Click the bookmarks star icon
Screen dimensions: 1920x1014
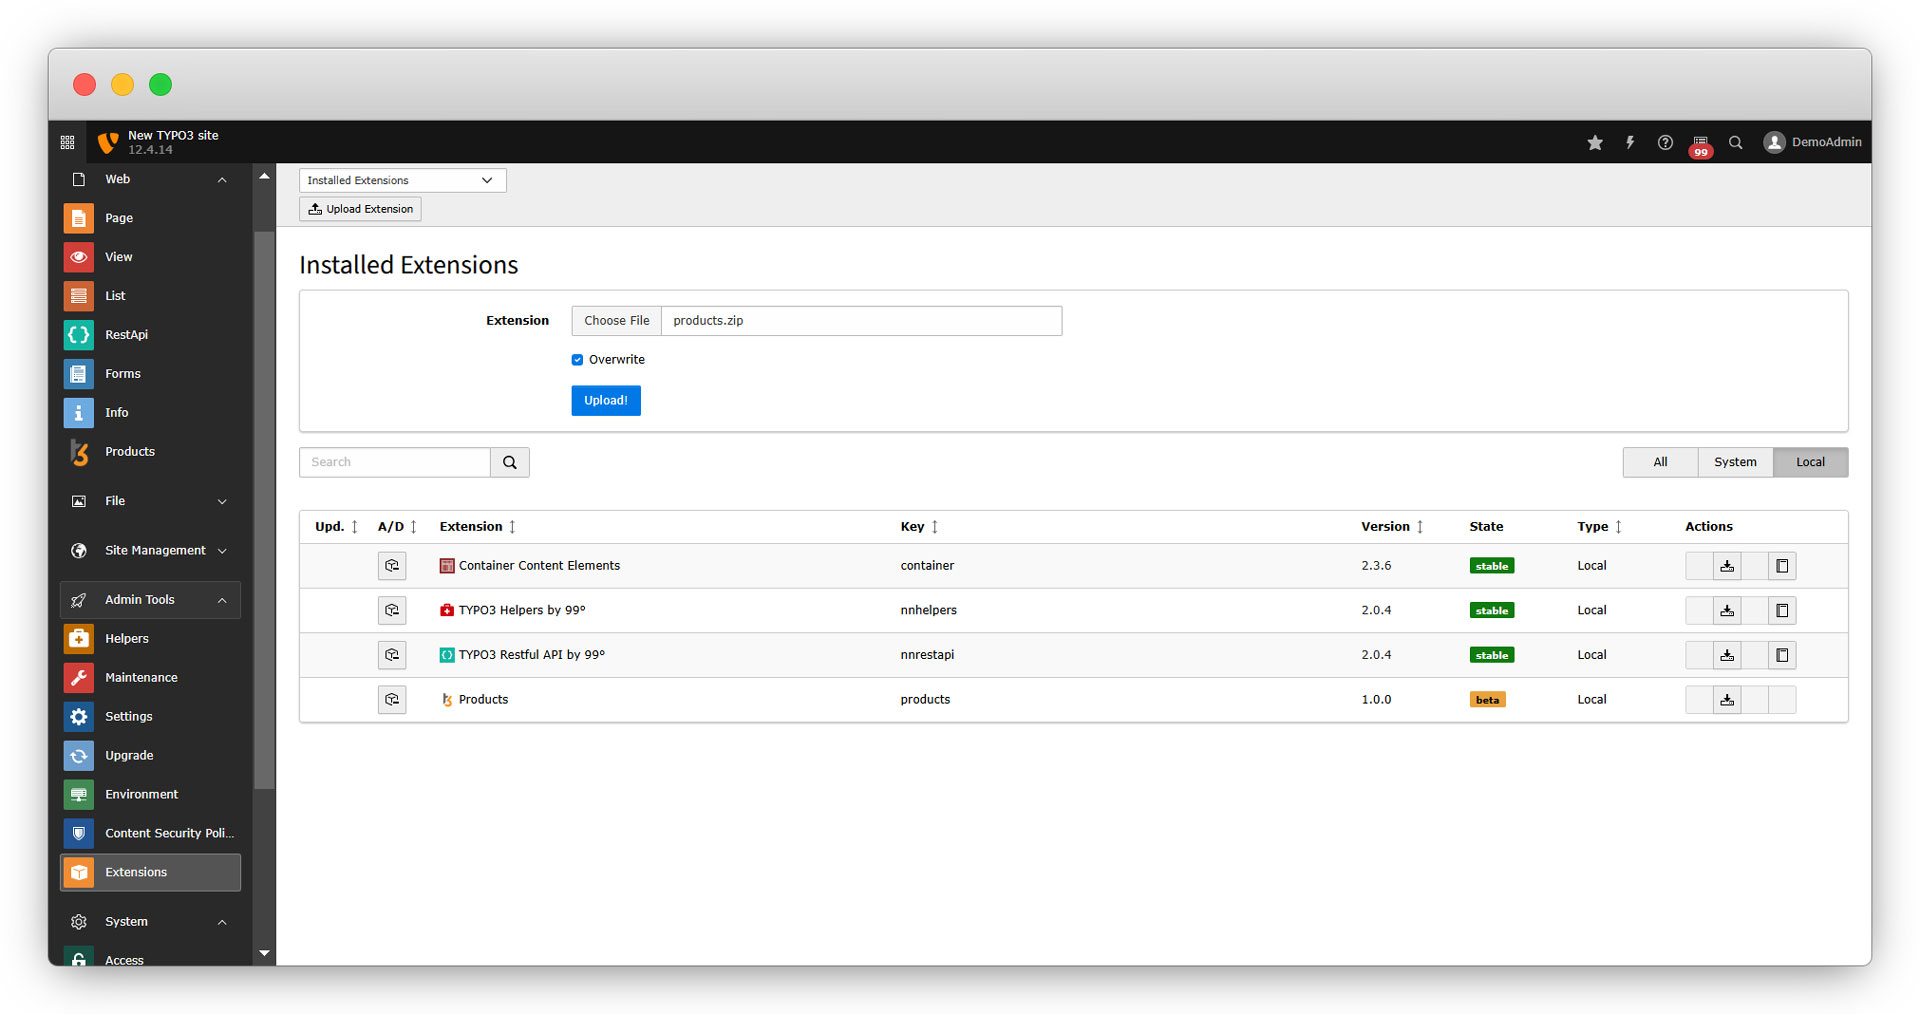click(x=1595, y=143)
